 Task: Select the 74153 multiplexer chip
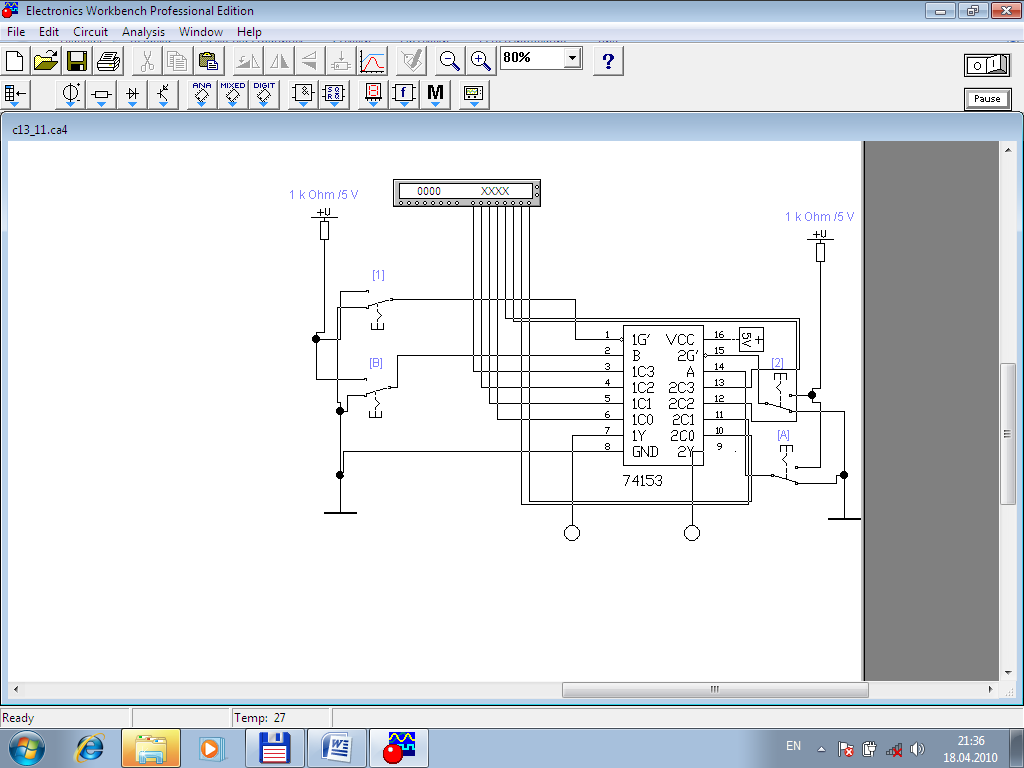point(663,395)
